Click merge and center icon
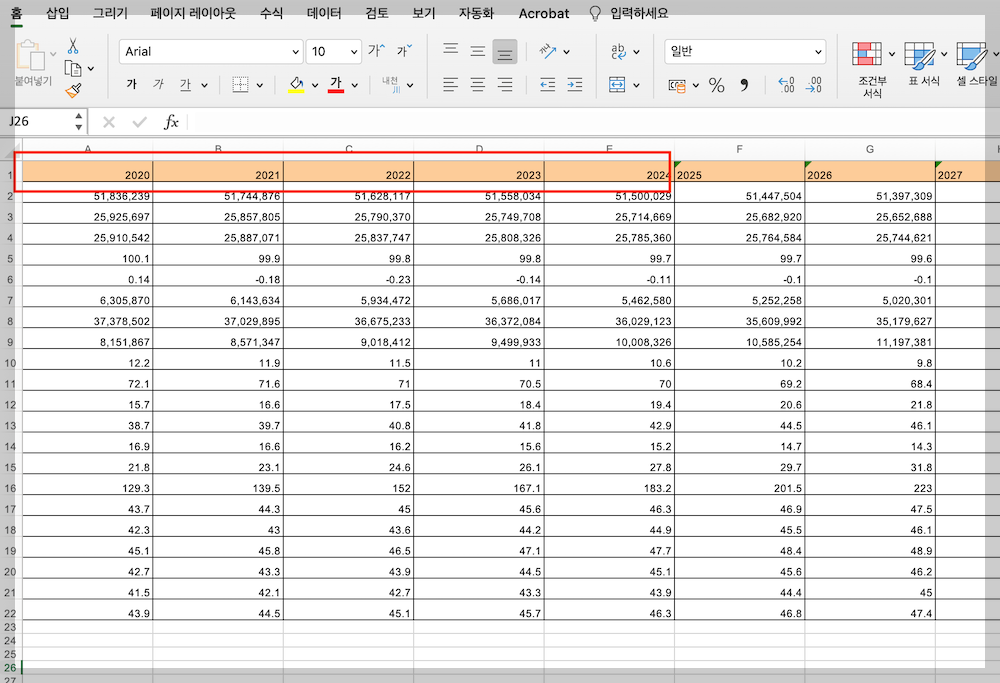 click(617, 84)
